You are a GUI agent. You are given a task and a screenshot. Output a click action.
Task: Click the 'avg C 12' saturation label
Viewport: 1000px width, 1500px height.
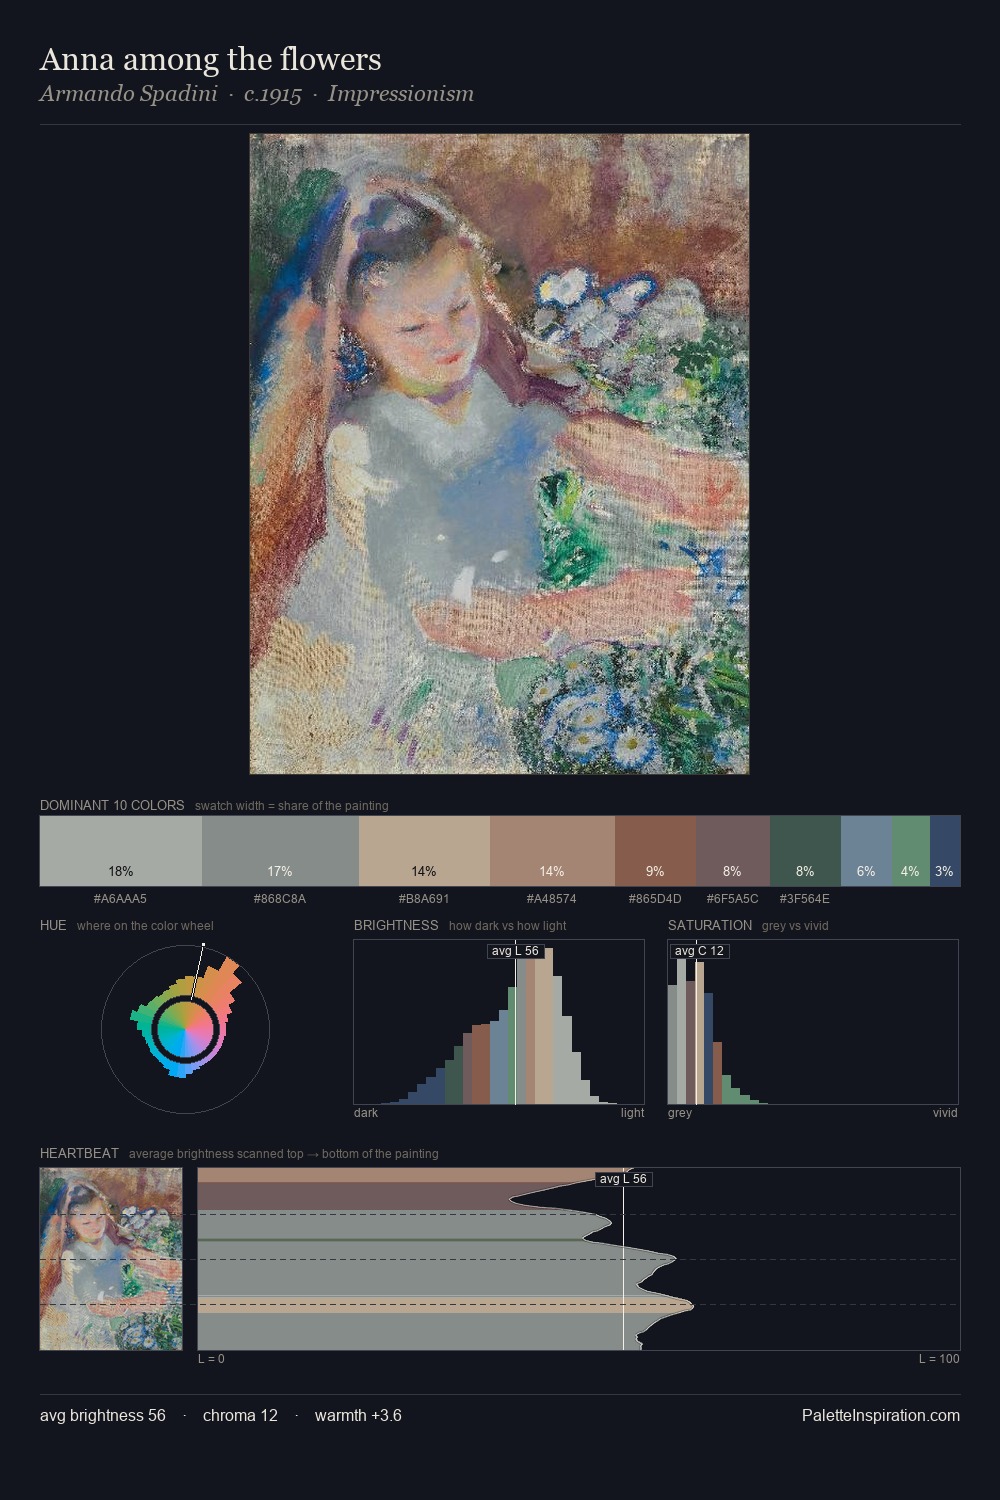click(x=699, y=951)
